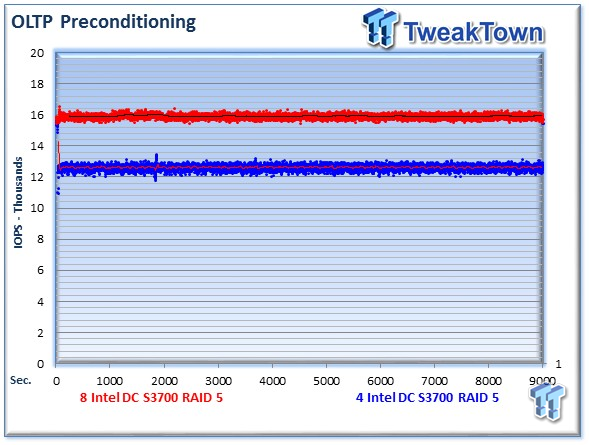Screen dimensions: 589x445
Task: Click the y-axis value 10
Action: point(37,208)
